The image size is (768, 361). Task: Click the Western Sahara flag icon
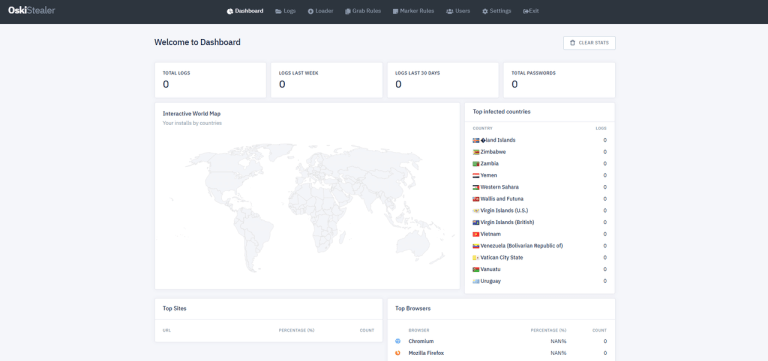pyautogui.click(x=476, y=187)
